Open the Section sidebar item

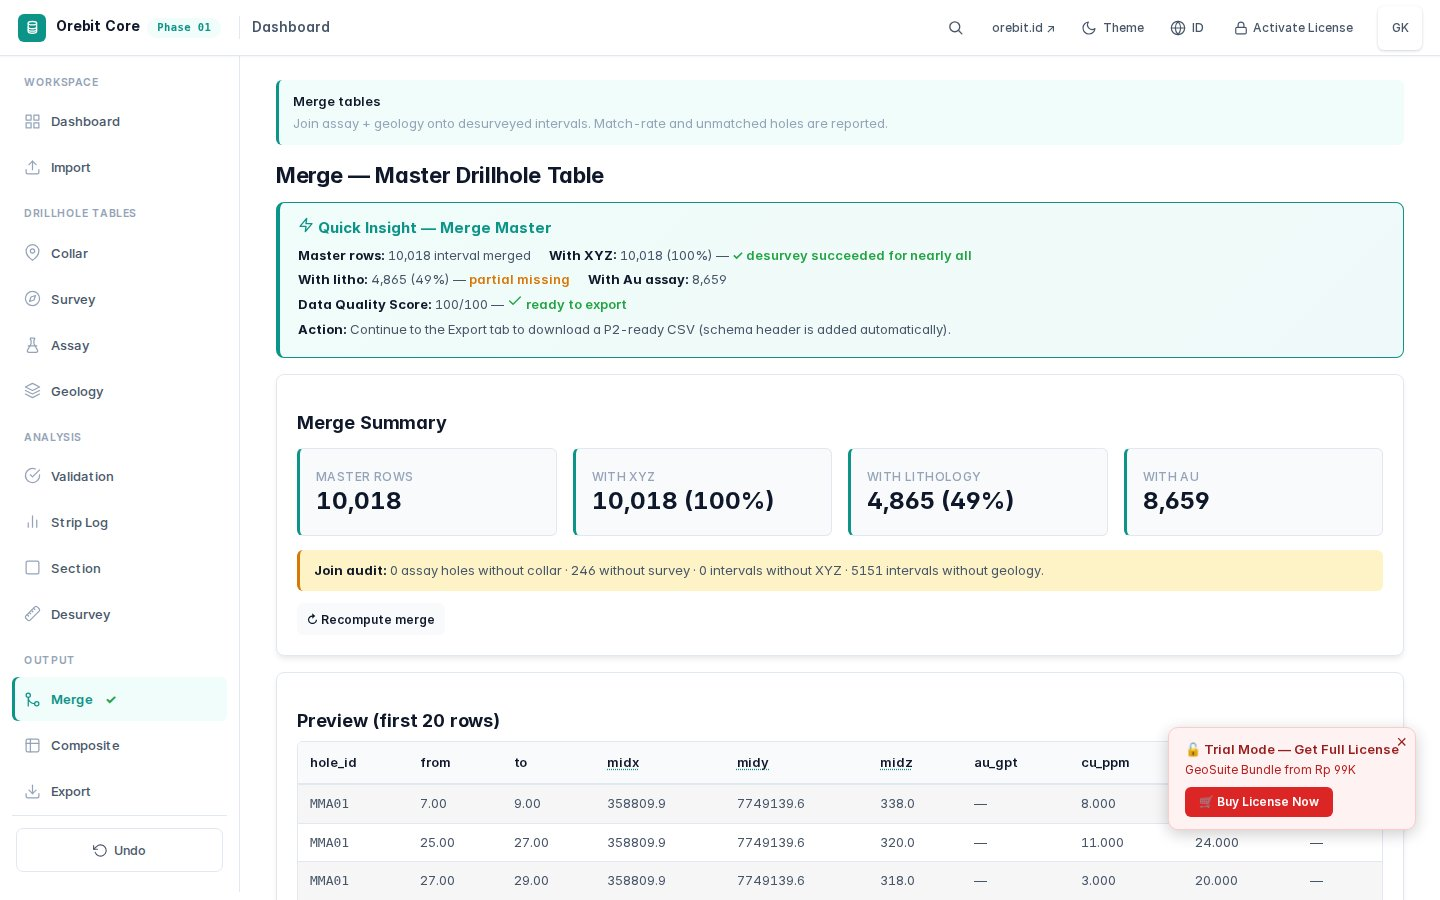[x=119, y=569]
